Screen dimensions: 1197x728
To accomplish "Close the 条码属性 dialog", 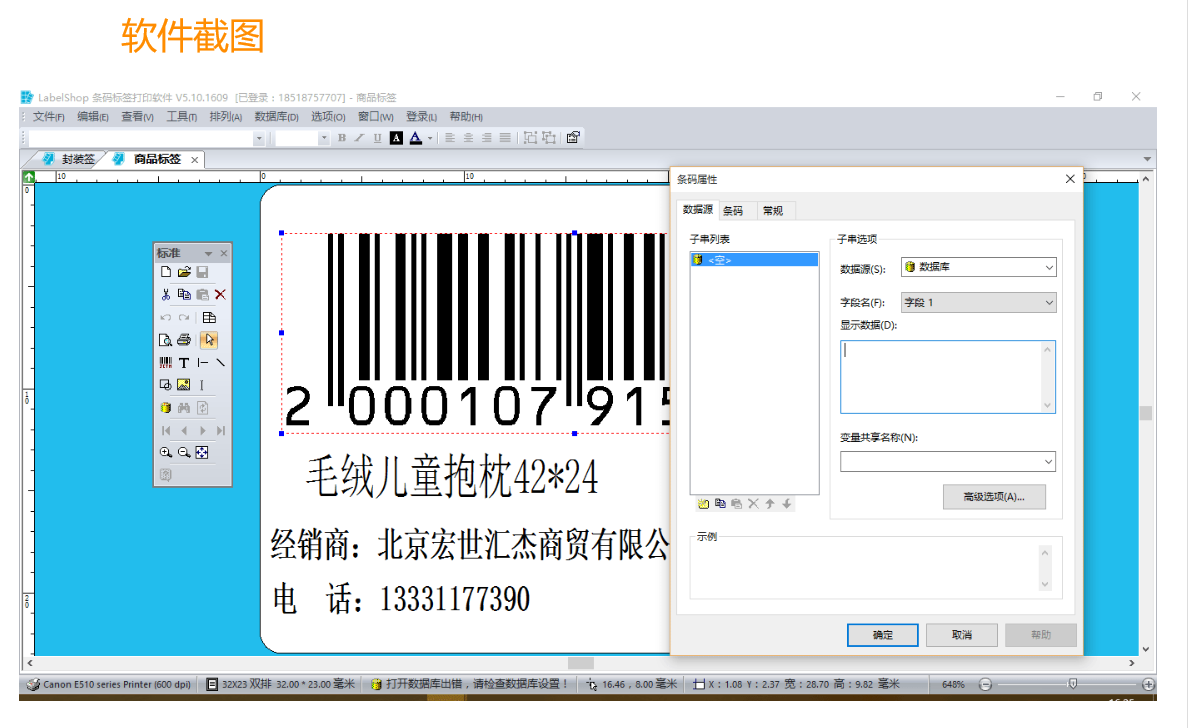I will (1070, 179).
